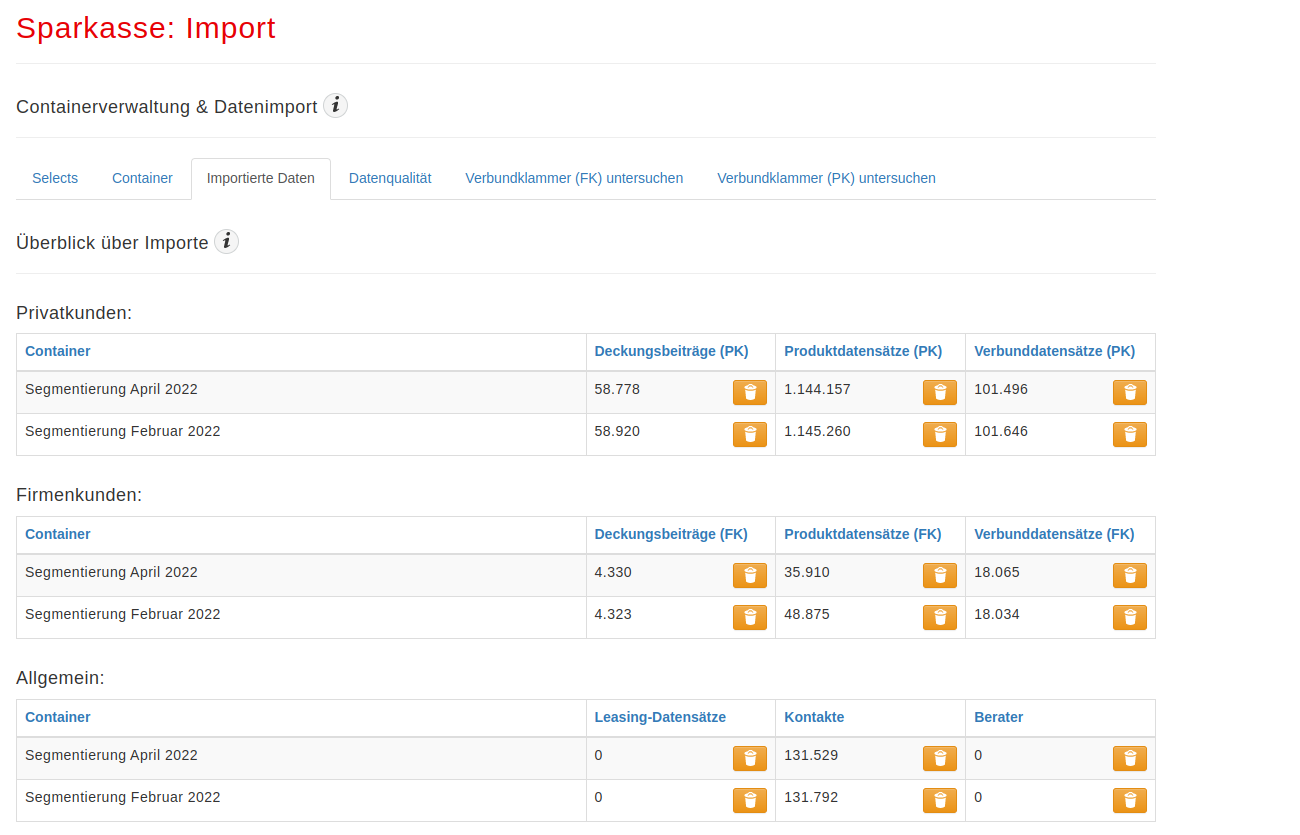Screen dimensions: 1300x835
Task: Open info icon beside Containerverwaltung & Datenimport
Action: click(x=335, y=105)
